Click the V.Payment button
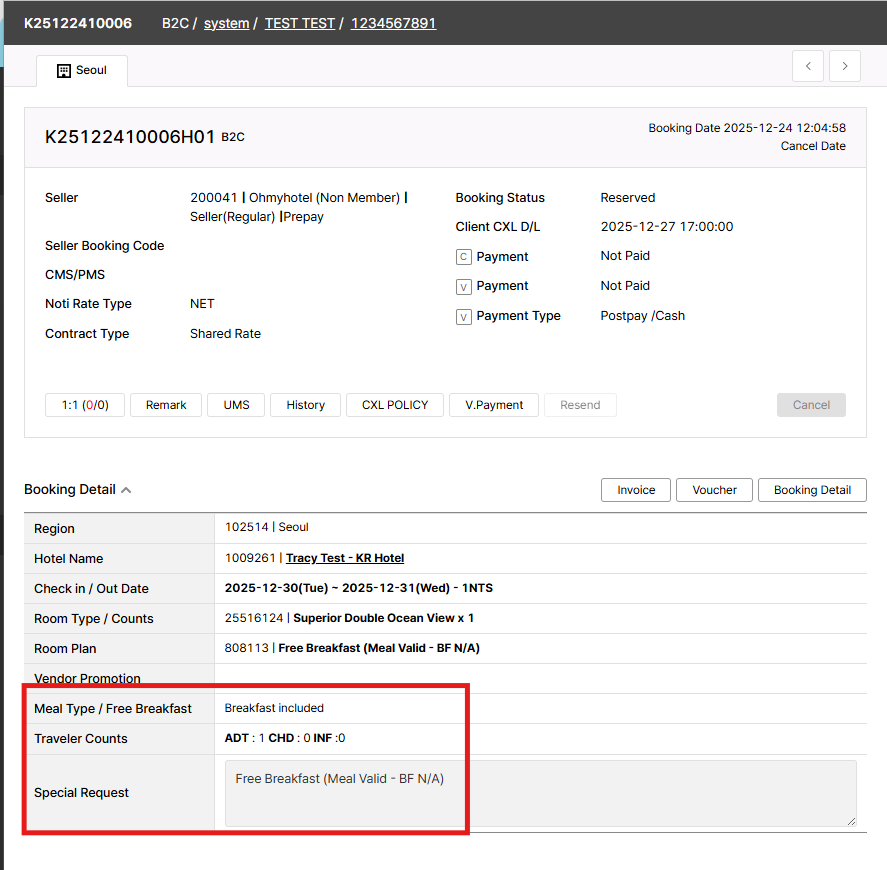887x870 pixels. [x=494, y=405]
